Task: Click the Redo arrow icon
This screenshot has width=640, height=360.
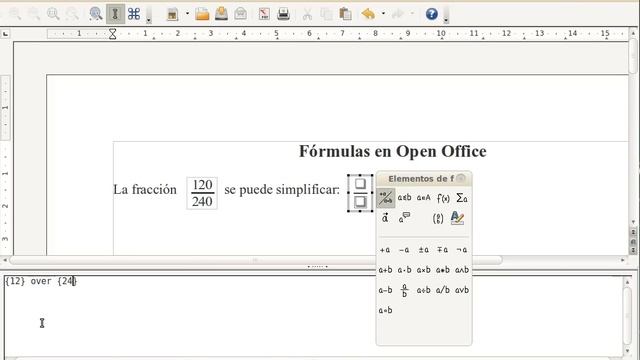Action: [397, 14]
